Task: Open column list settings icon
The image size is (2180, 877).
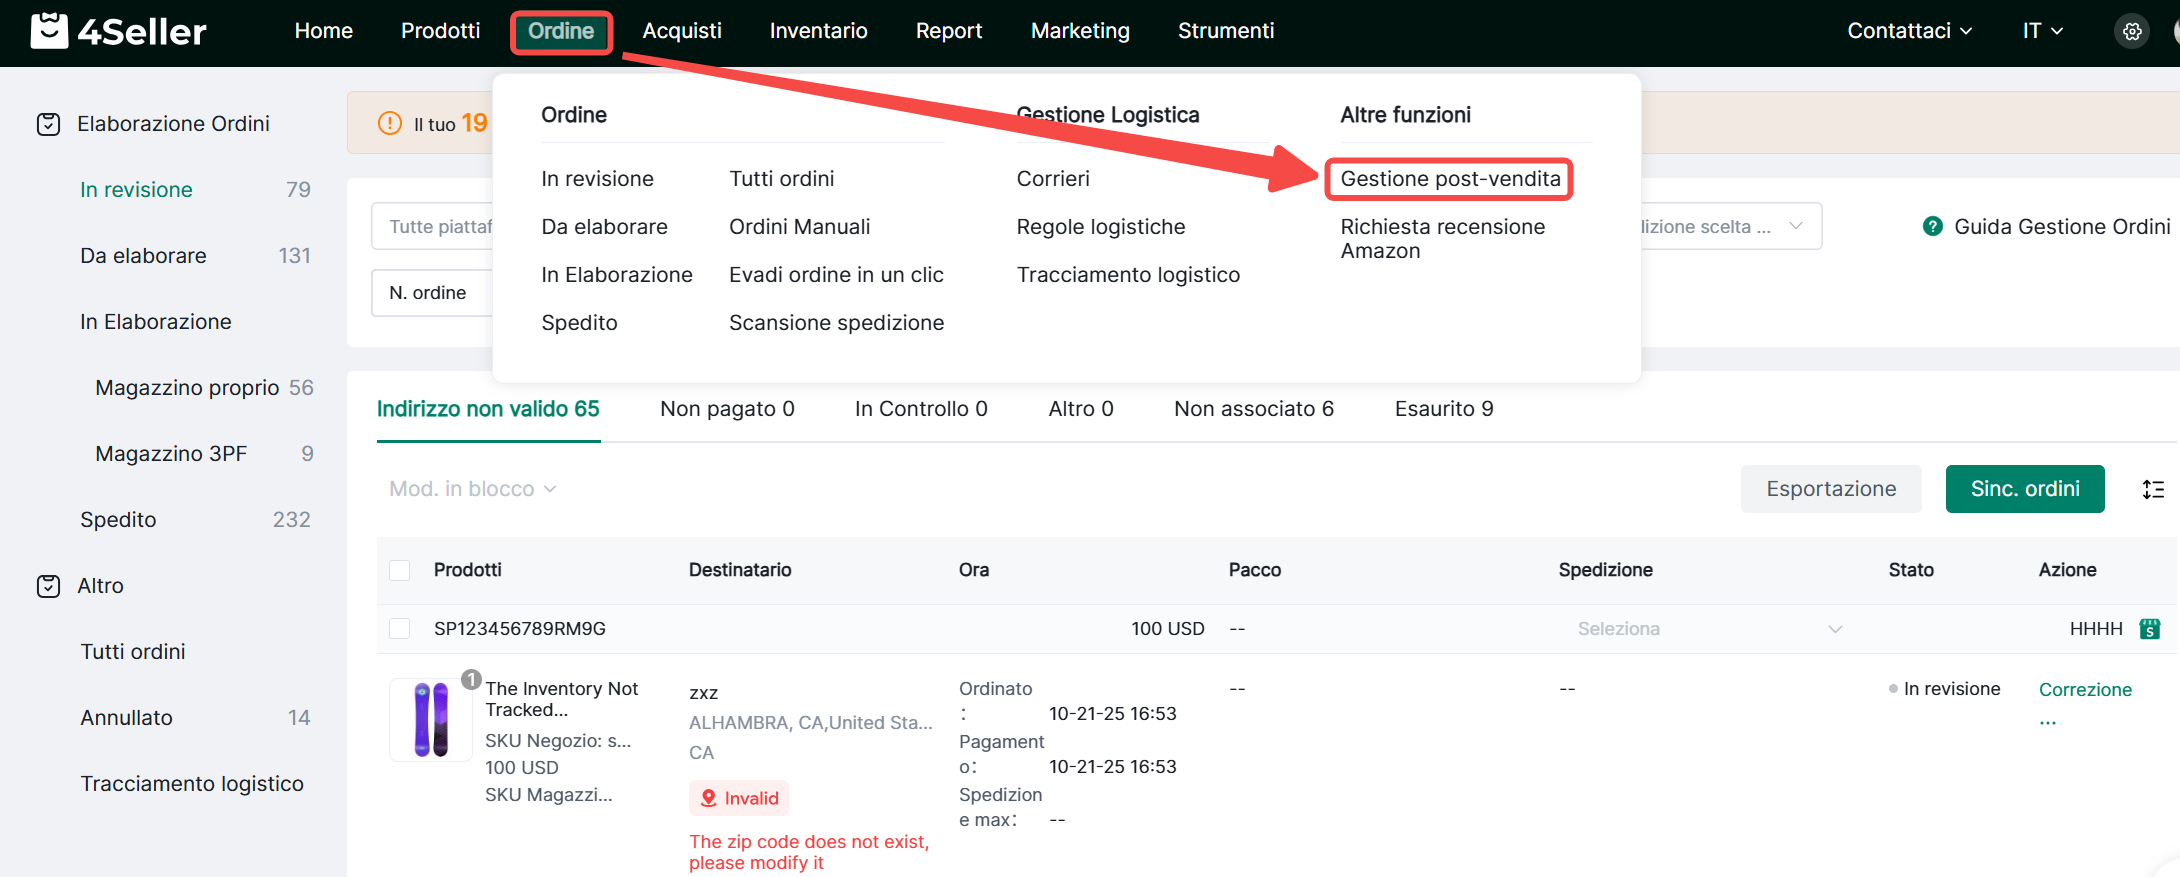Action: (x=2153, y=489)
